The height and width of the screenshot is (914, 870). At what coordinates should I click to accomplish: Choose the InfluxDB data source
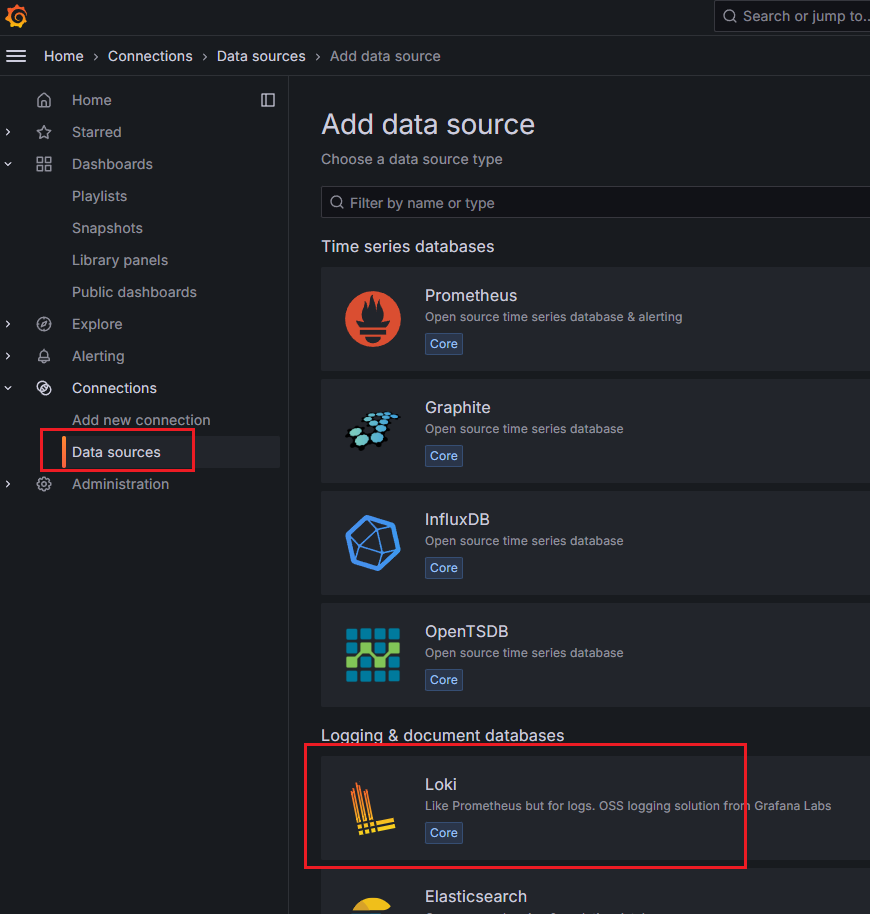tap(596, 543)
